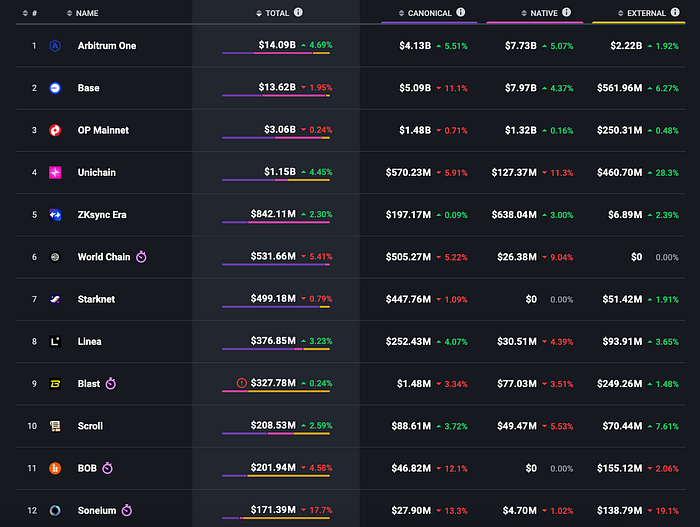Open the TOTAL column info icon
This screenshot has height=527, width=700.
298,13
